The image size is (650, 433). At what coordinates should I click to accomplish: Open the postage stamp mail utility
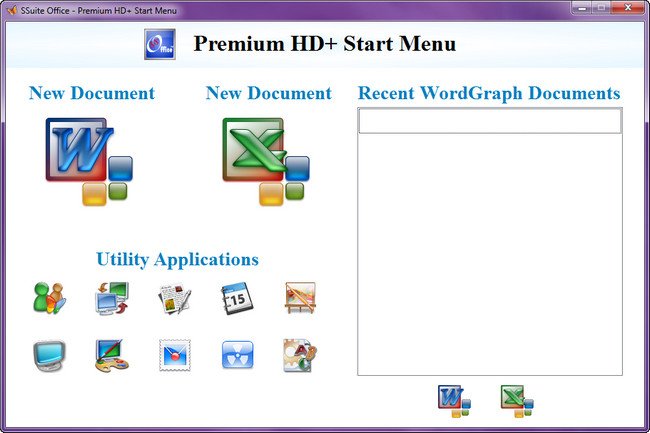(175, 355)
